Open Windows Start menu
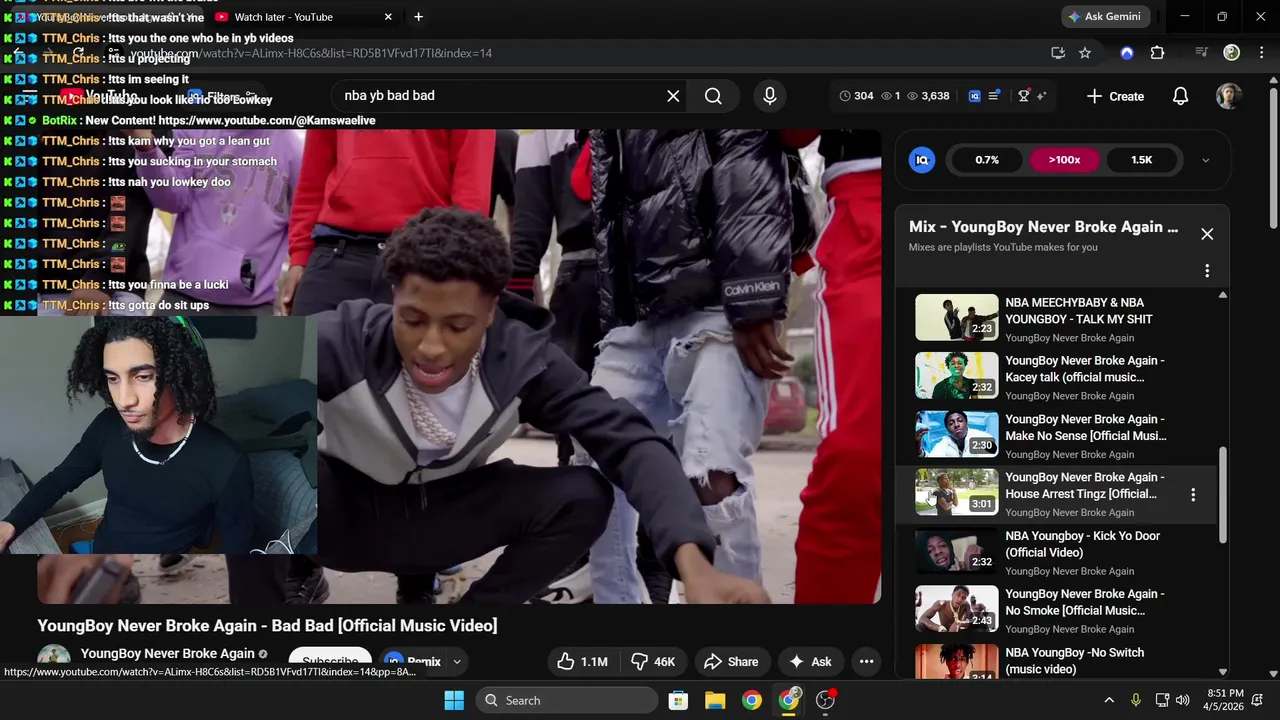This screenshot has width=1280, height=720. click(454, 700)
